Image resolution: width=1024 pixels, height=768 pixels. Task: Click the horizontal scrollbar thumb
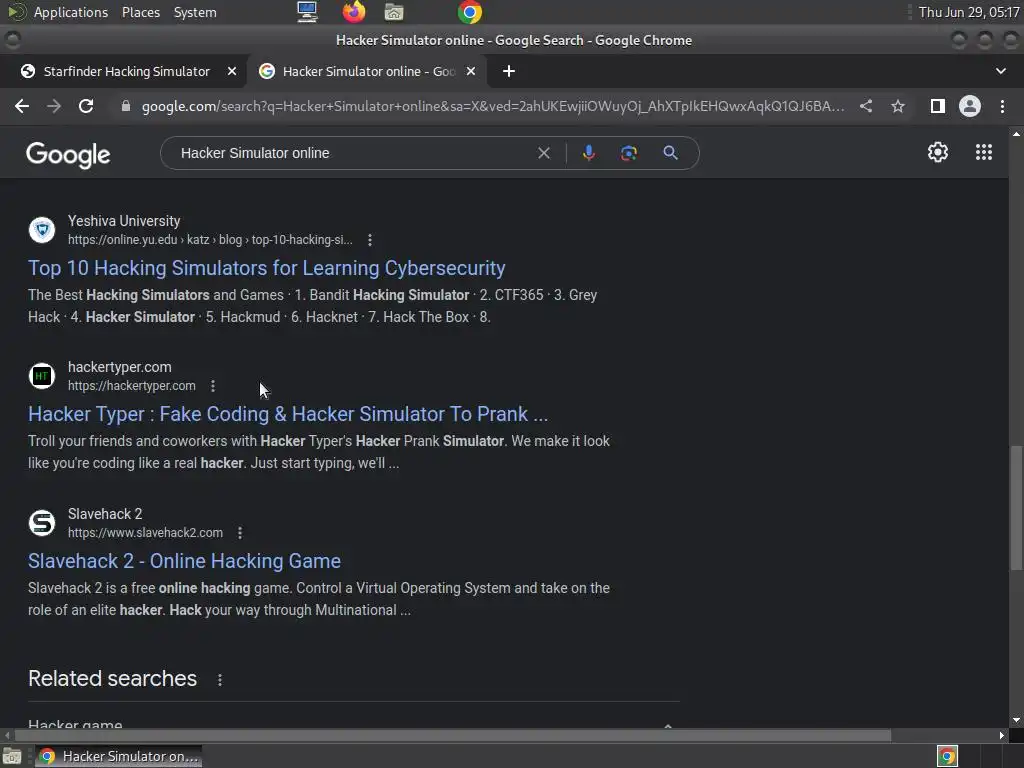coord(453,735)
